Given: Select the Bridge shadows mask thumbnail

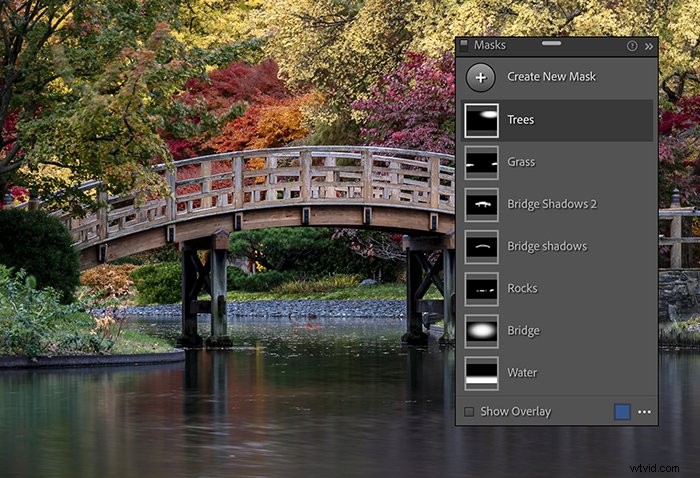Looking at the screenshot, I should point(481,247).
